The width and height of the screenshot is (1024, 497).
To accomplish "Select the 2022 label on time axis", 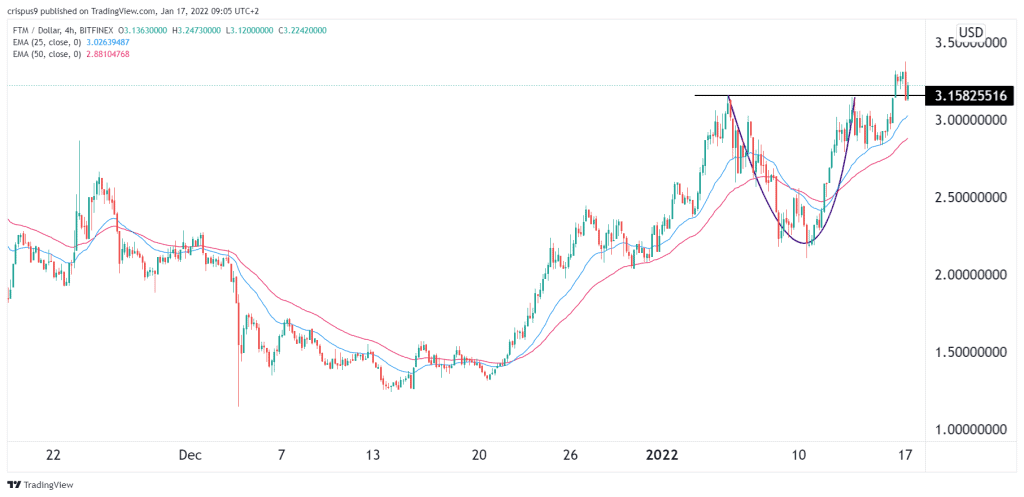I will 660,455.
